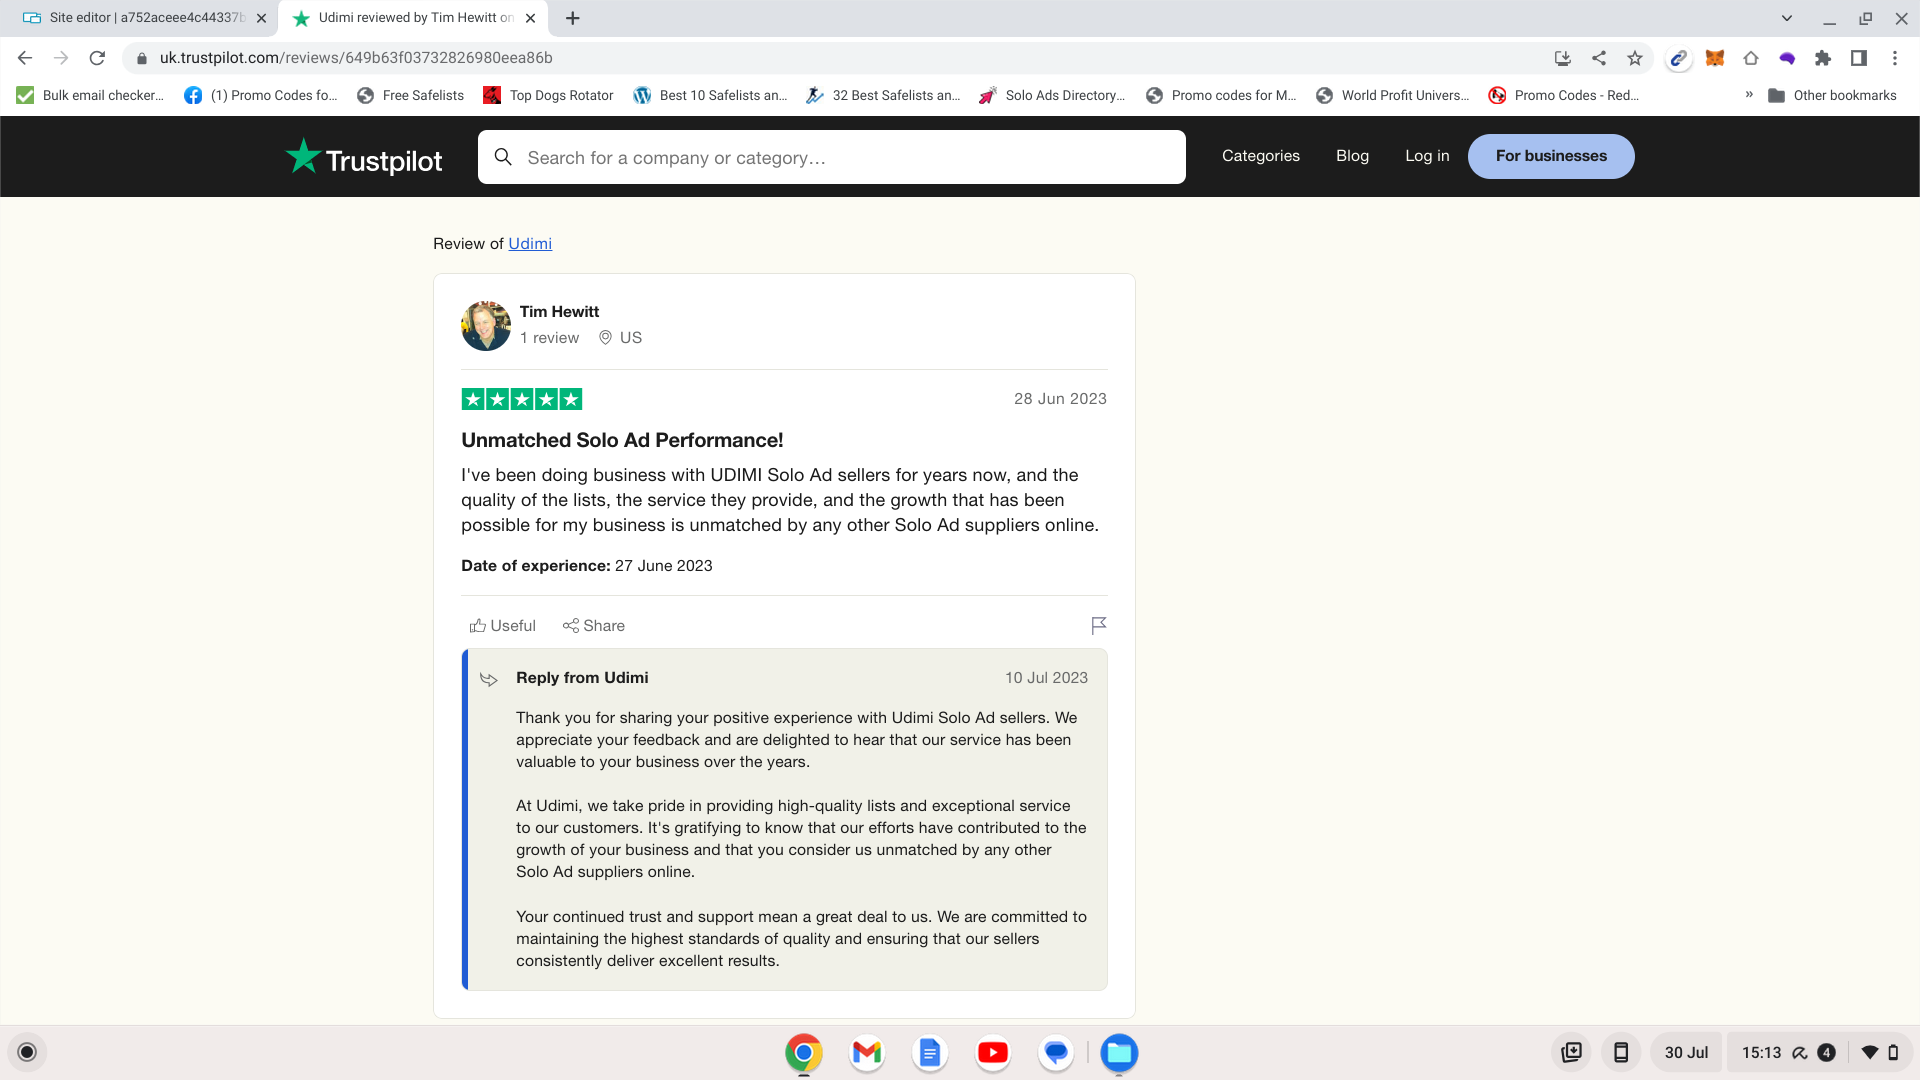1920x1080 pixels.
Task: Click the For businesses button
Action: pyautogui.click(x=1551, y=156)
